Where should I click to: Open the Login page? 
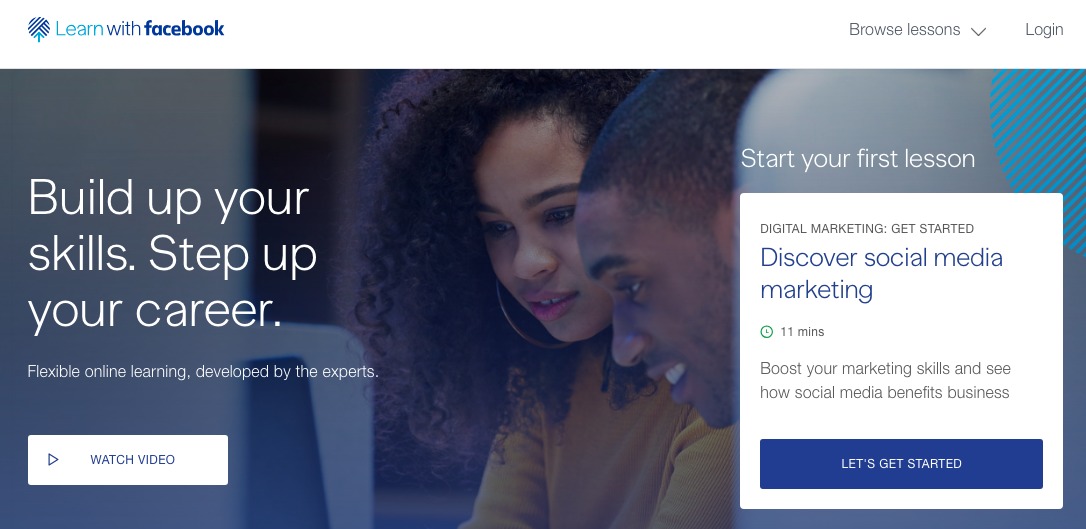click(1044, 30)
